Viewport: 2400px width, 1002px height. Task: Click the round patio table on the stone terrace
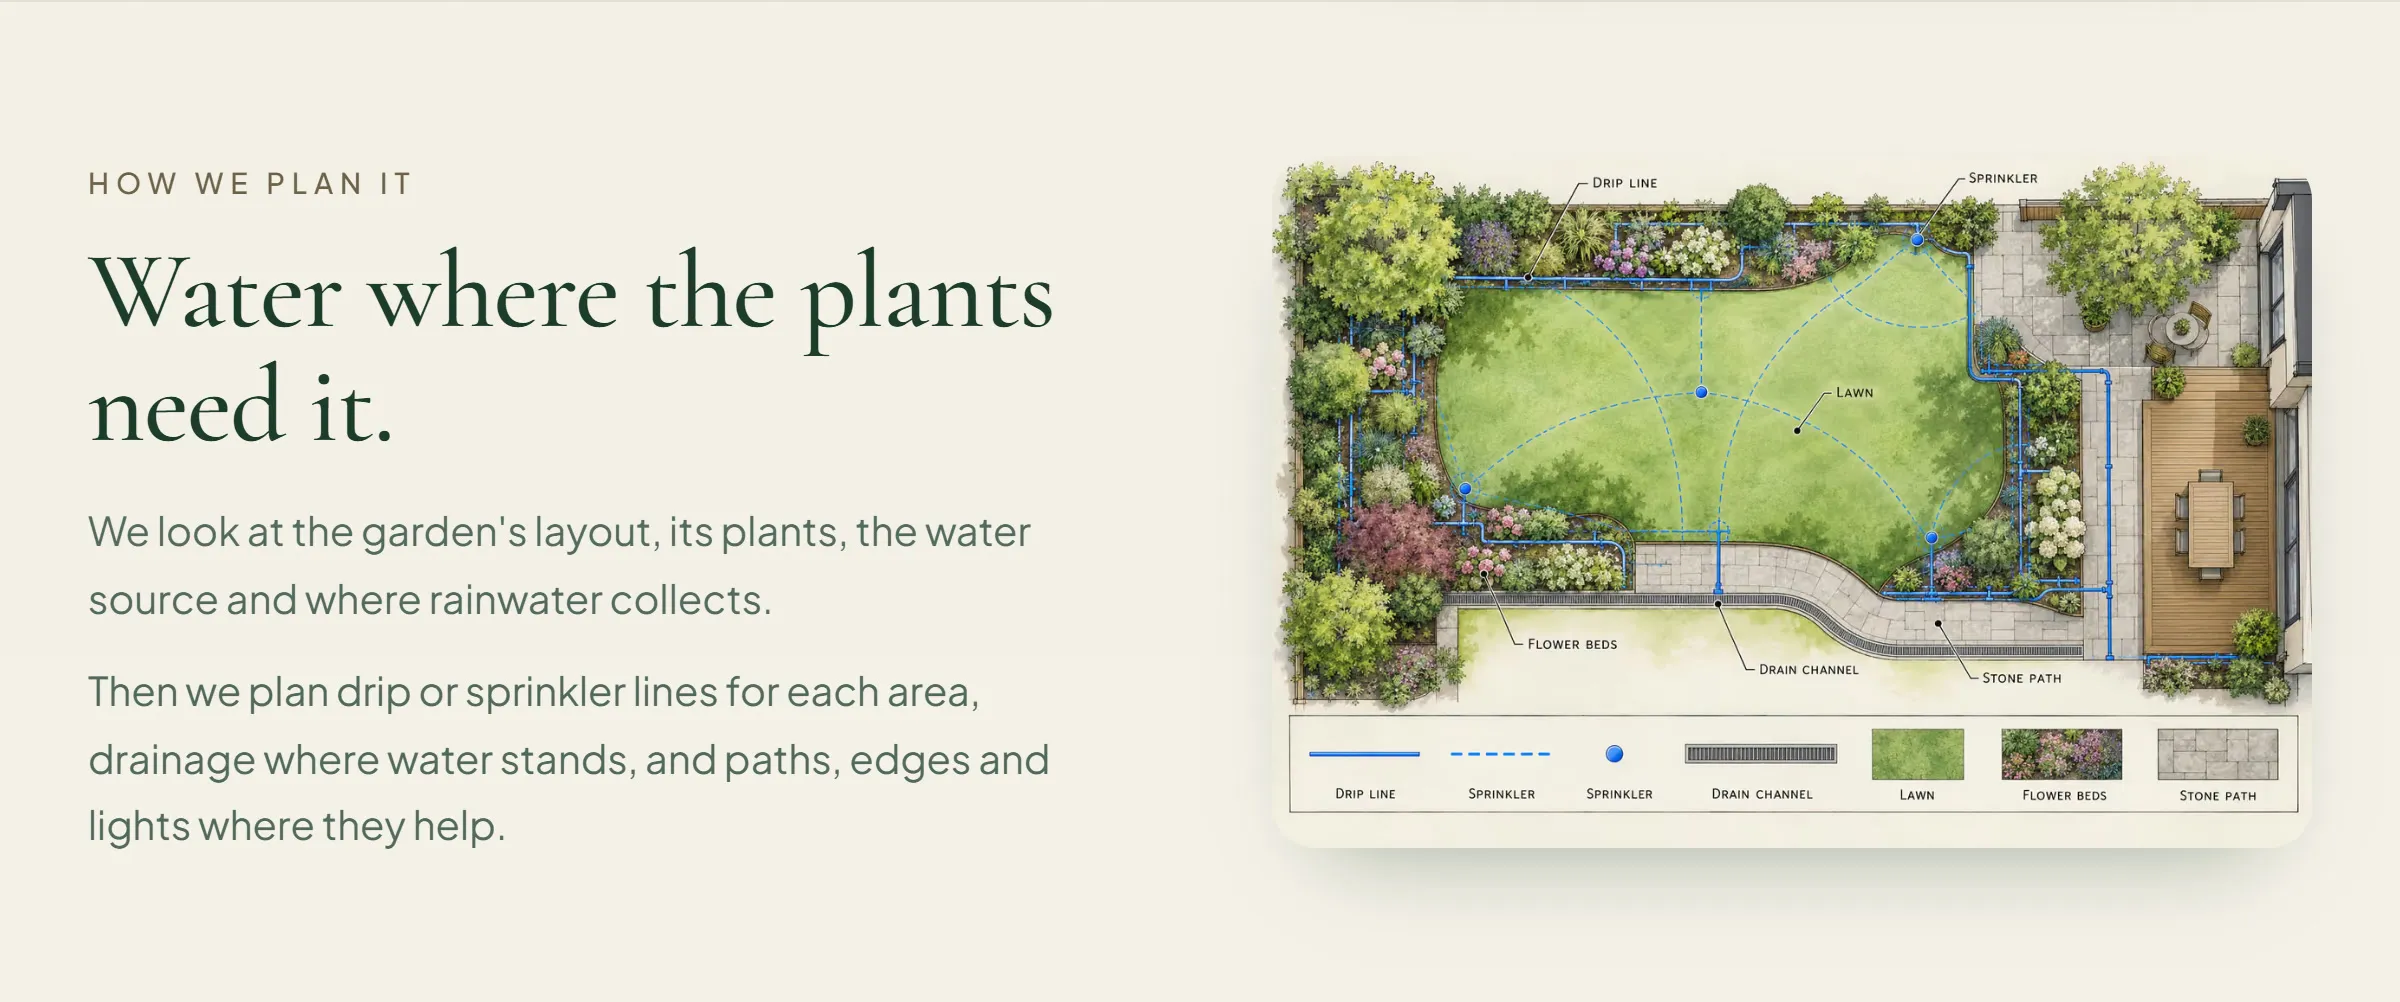click(x=2181, y=329)
